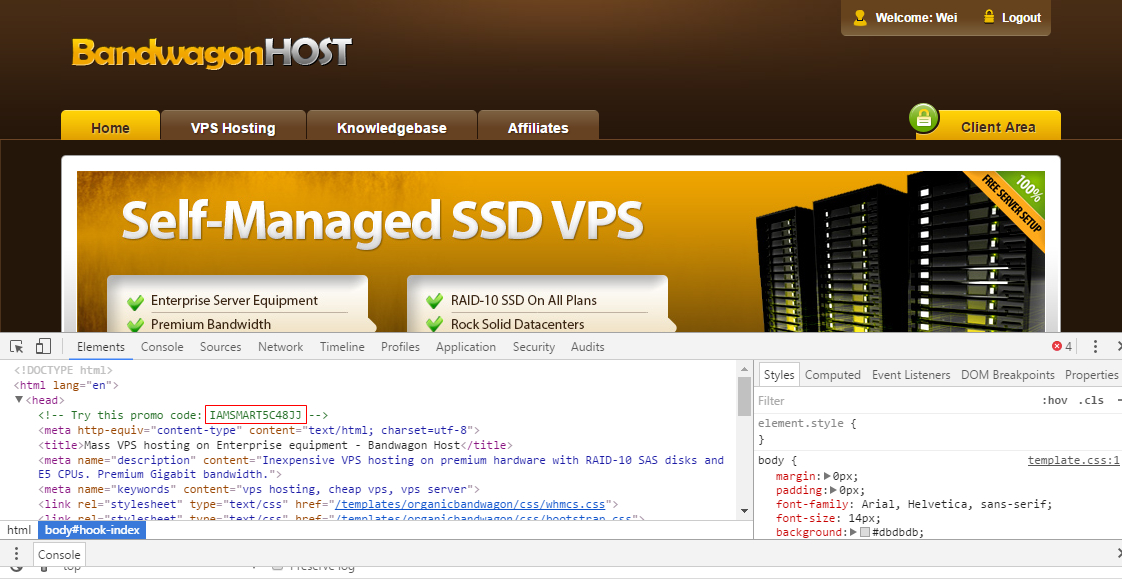Select the promo code IAMSMART5C48JJ text

[255, 415]
